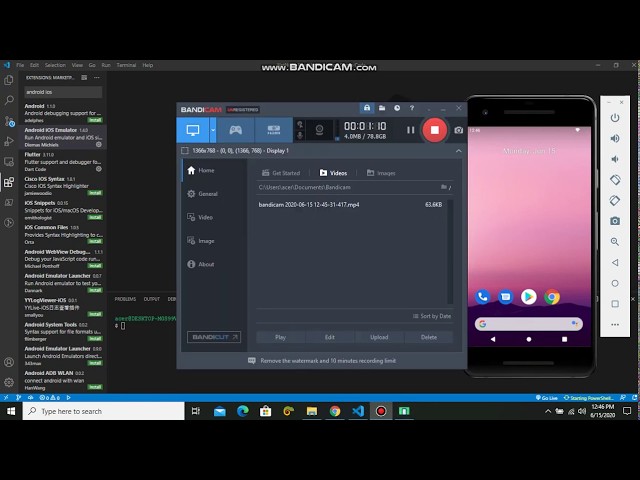The height and width of the screenshot is (480, 640).
Task: Select Bandicam screen recording mode
Action: tap(193, 130)
